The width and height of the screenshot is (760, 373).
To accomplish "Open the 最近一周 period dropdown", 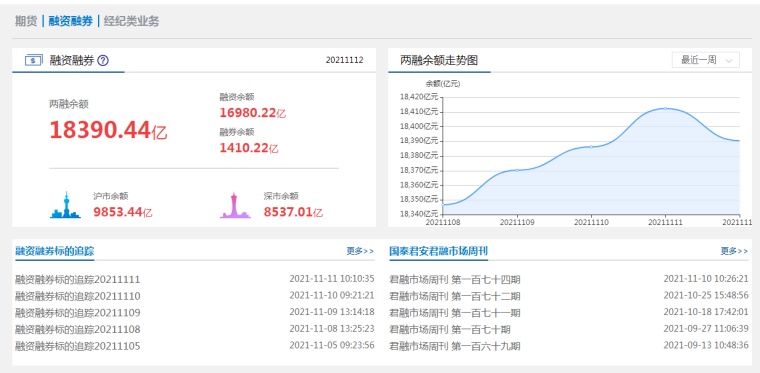I will point(706,60).
